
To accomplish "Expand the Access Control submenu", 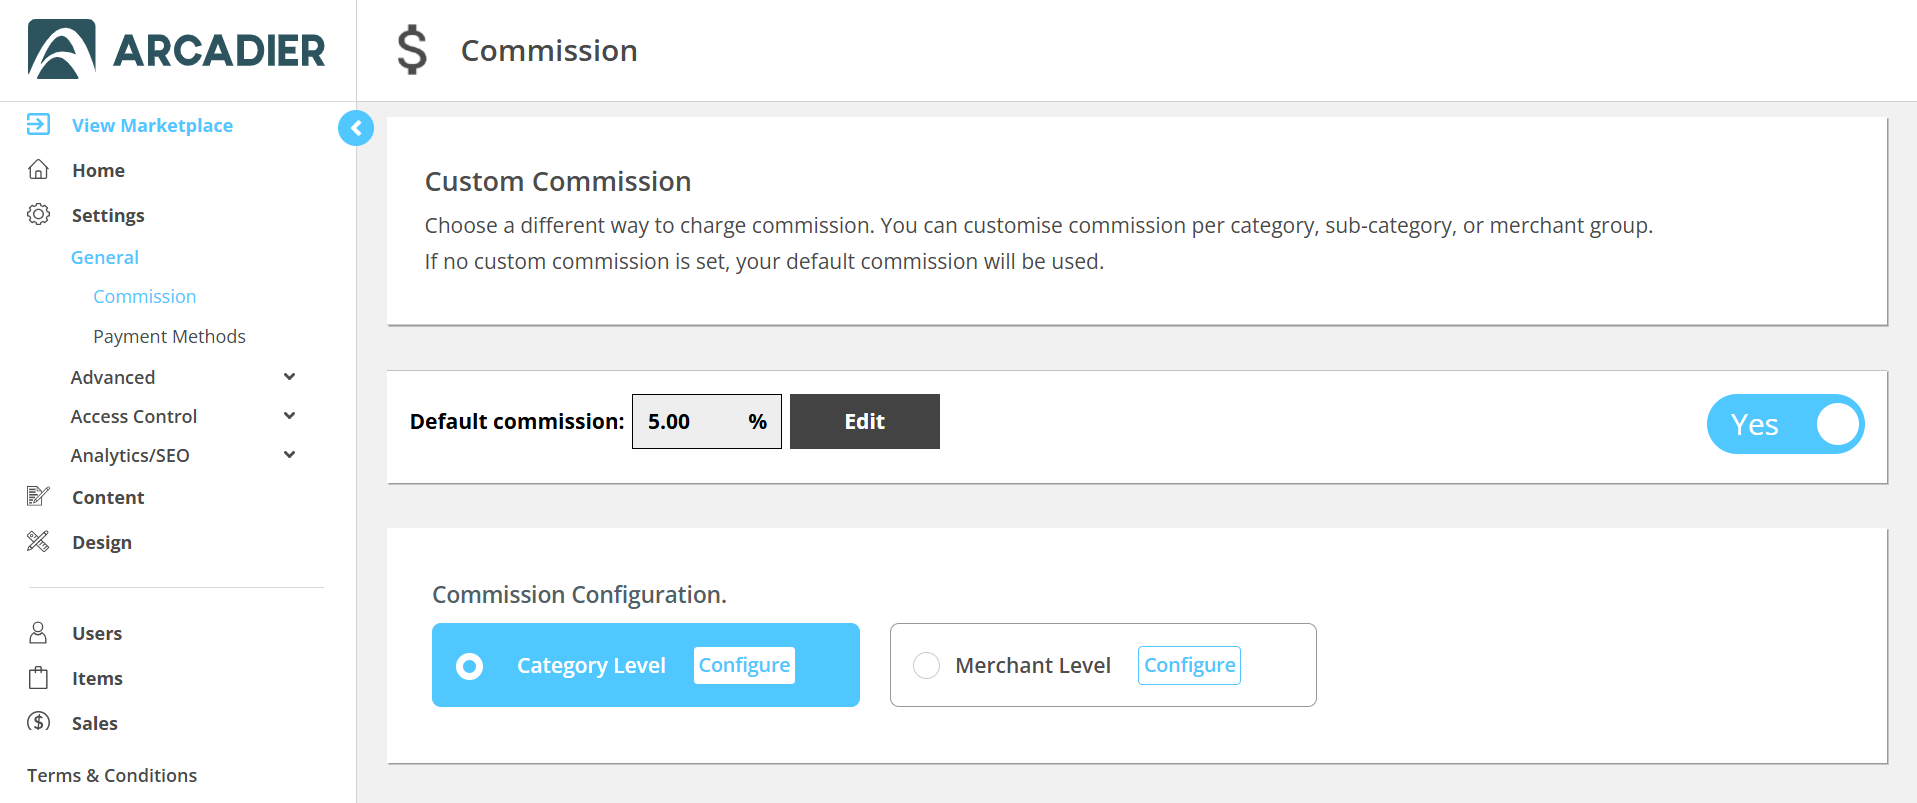I will [x=289, y=416].
